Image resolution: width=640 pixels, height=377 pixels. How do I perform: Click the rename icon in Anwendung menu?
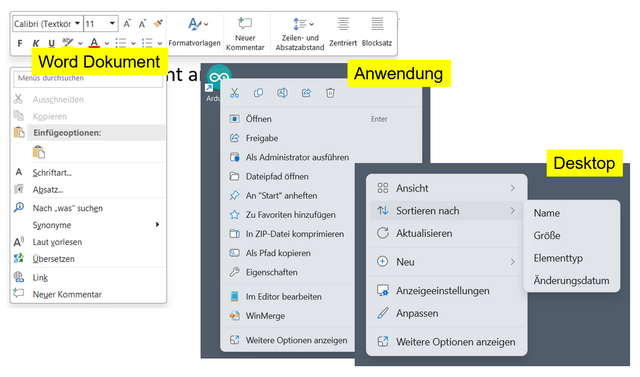tap(282, 93)
